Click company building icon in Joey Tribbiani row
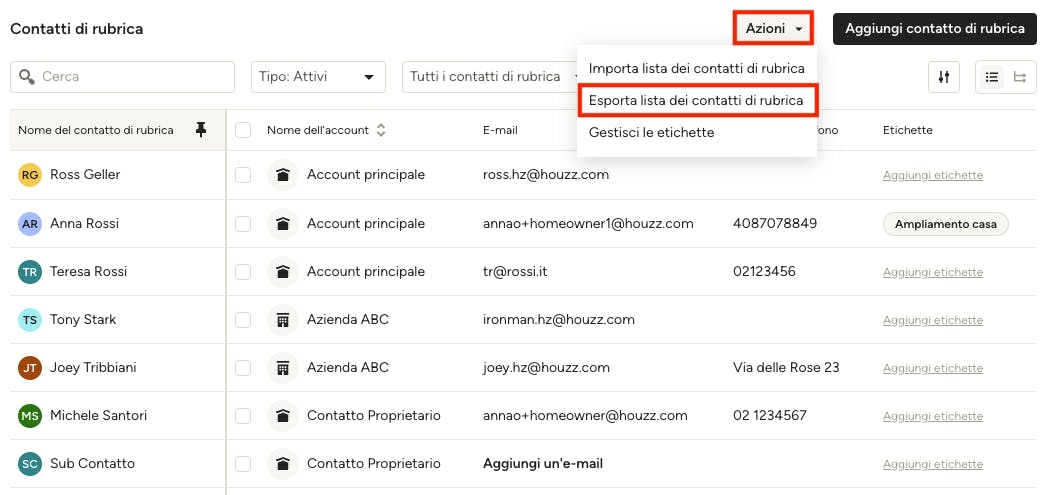This screenshot has height=495, width=1051. pyautogui.click(x=283, y=368)
